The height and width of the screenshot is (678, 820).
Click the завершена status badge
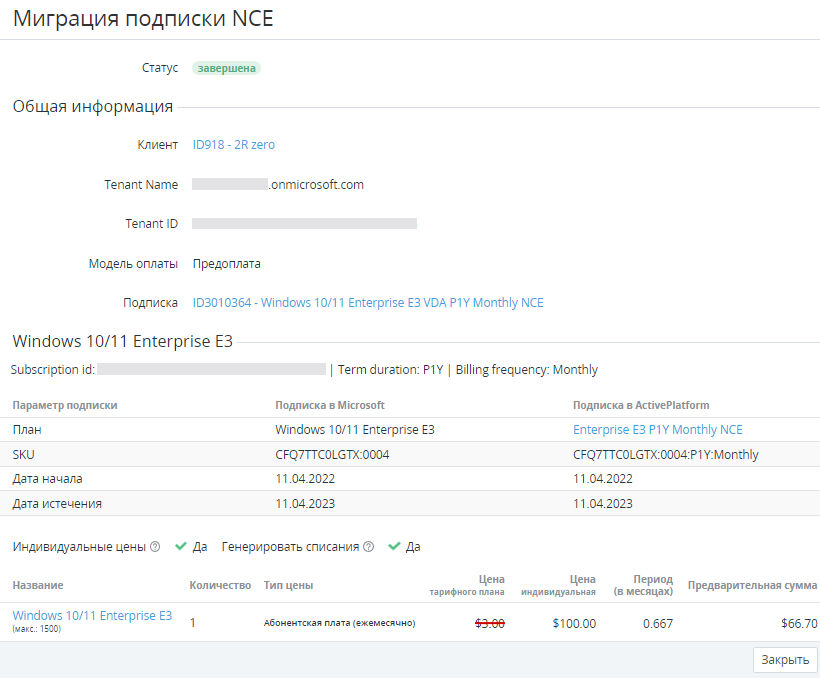tap(226, 68)
